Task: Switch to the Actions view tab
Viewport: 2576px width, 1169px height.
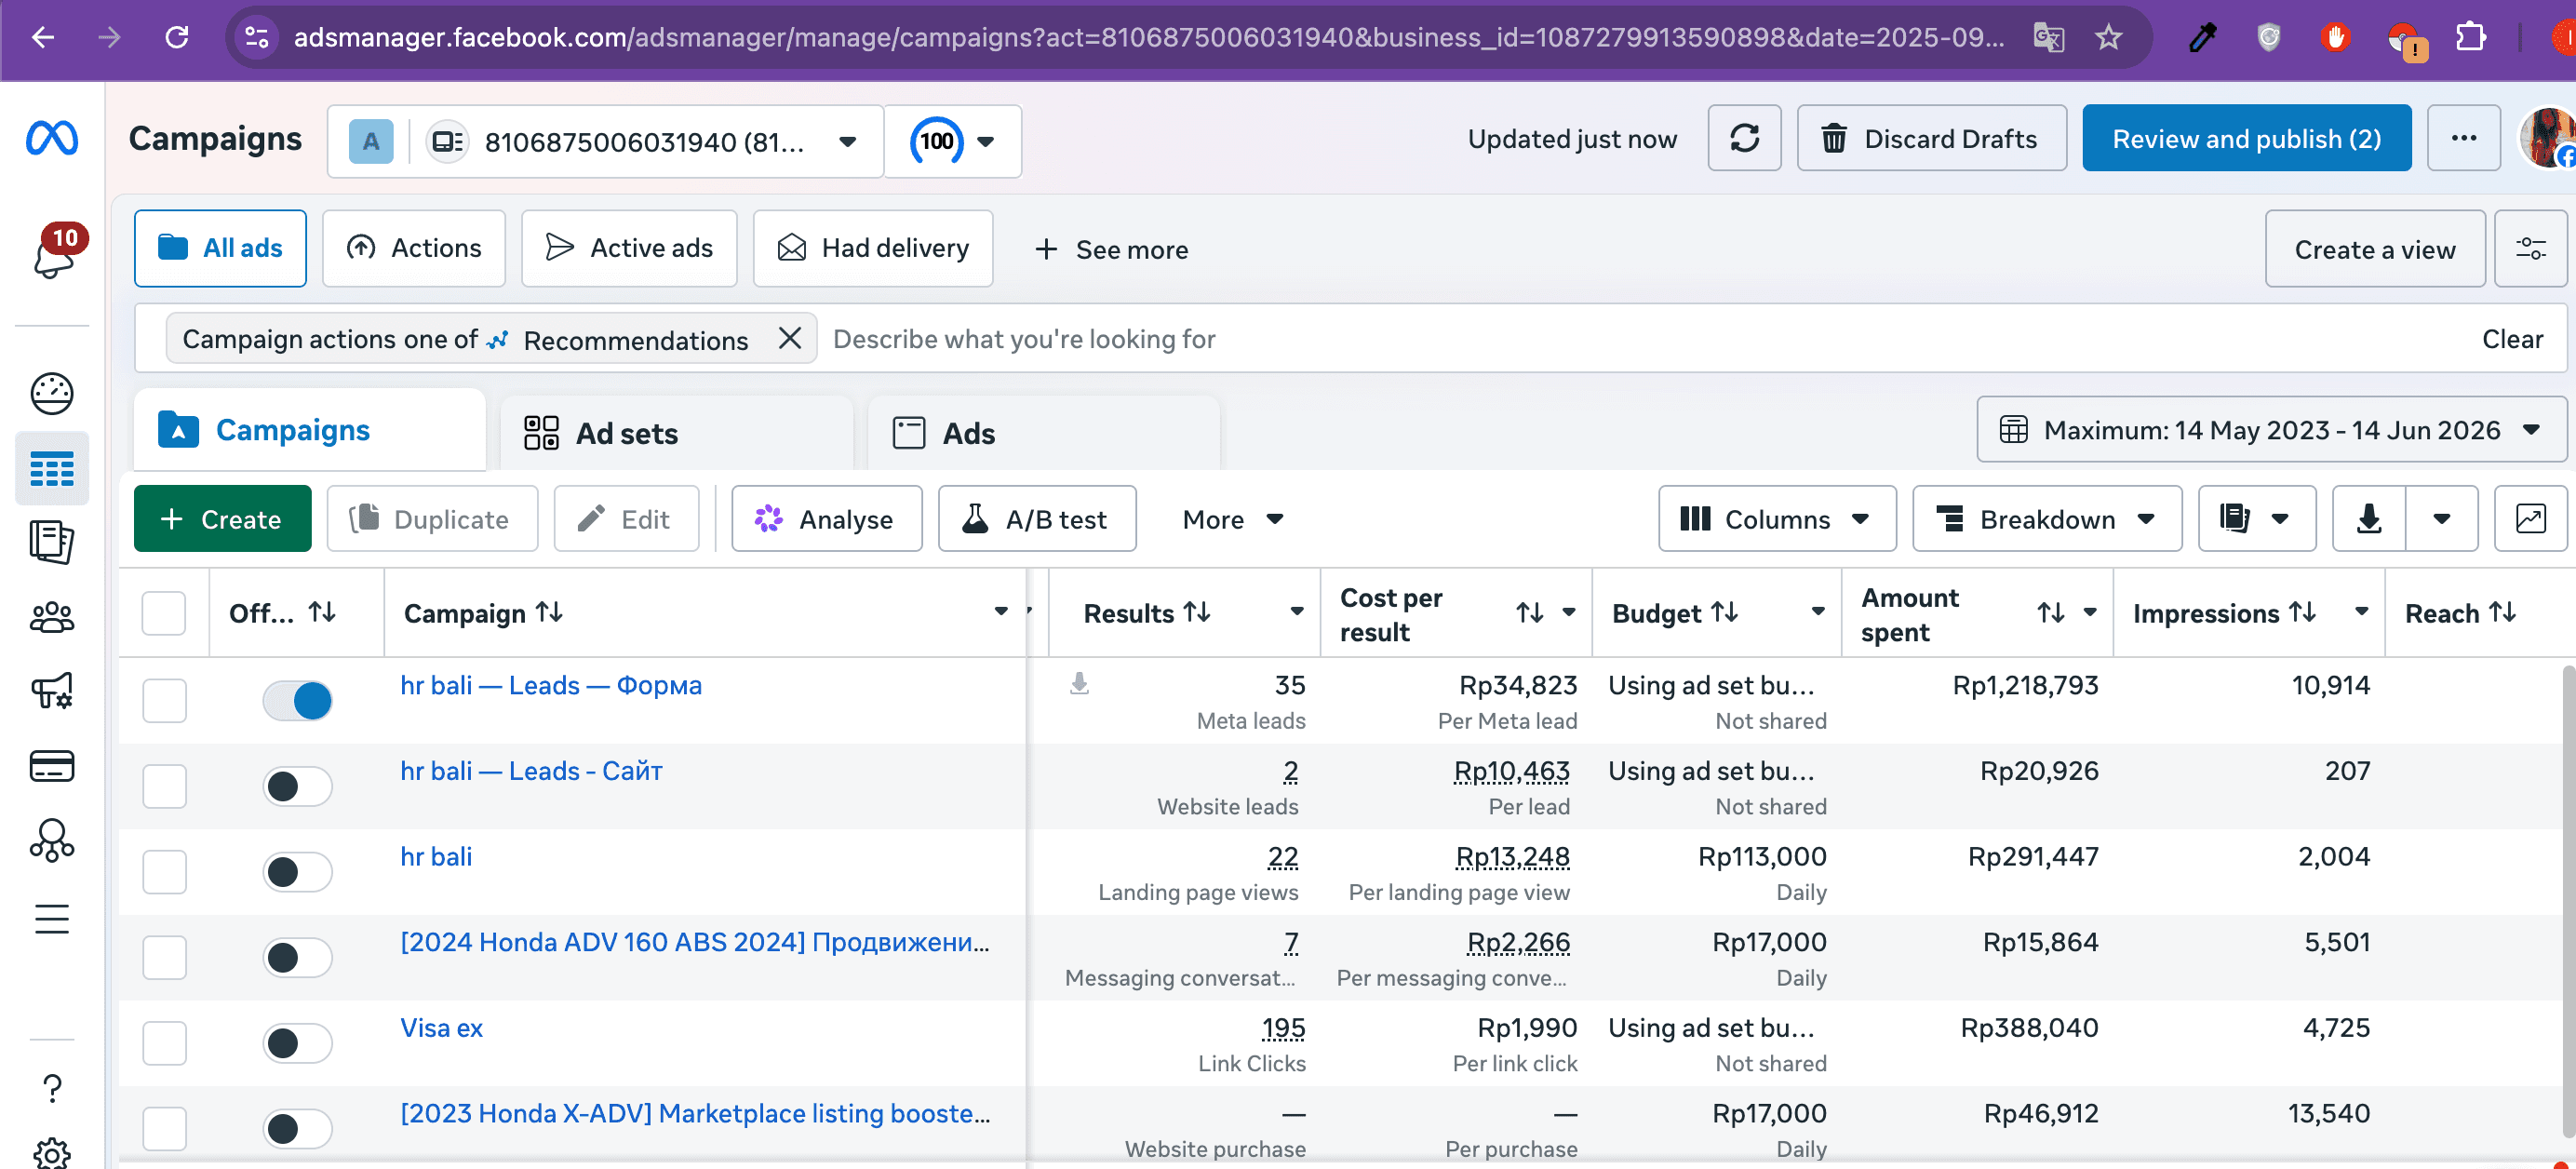Action: 413,248
